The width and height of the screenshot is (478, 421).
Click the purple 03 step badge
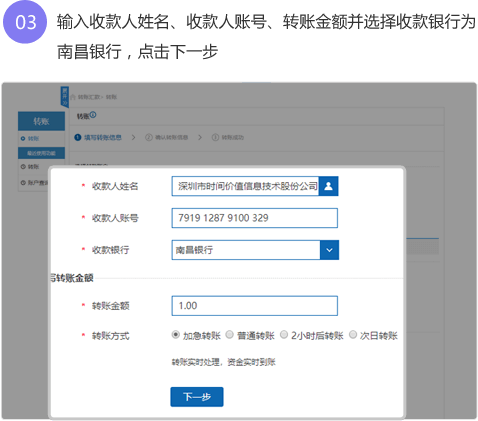click(25, 22)
